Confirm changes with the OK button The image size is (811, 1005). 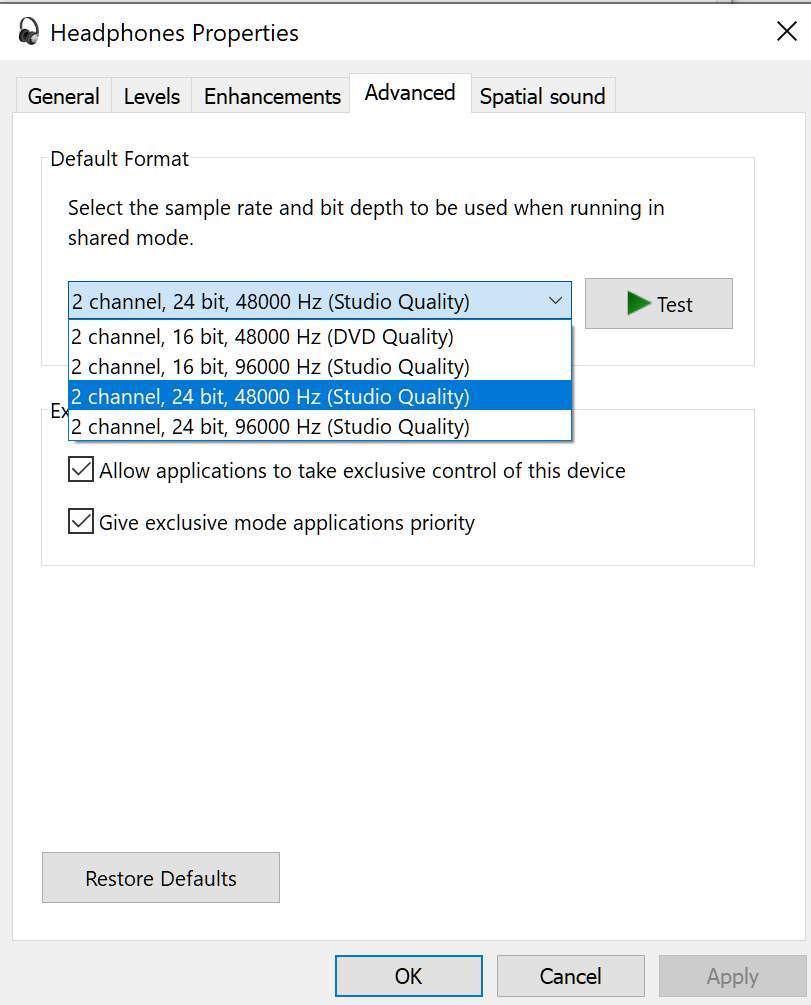click(x=409, y=976)
